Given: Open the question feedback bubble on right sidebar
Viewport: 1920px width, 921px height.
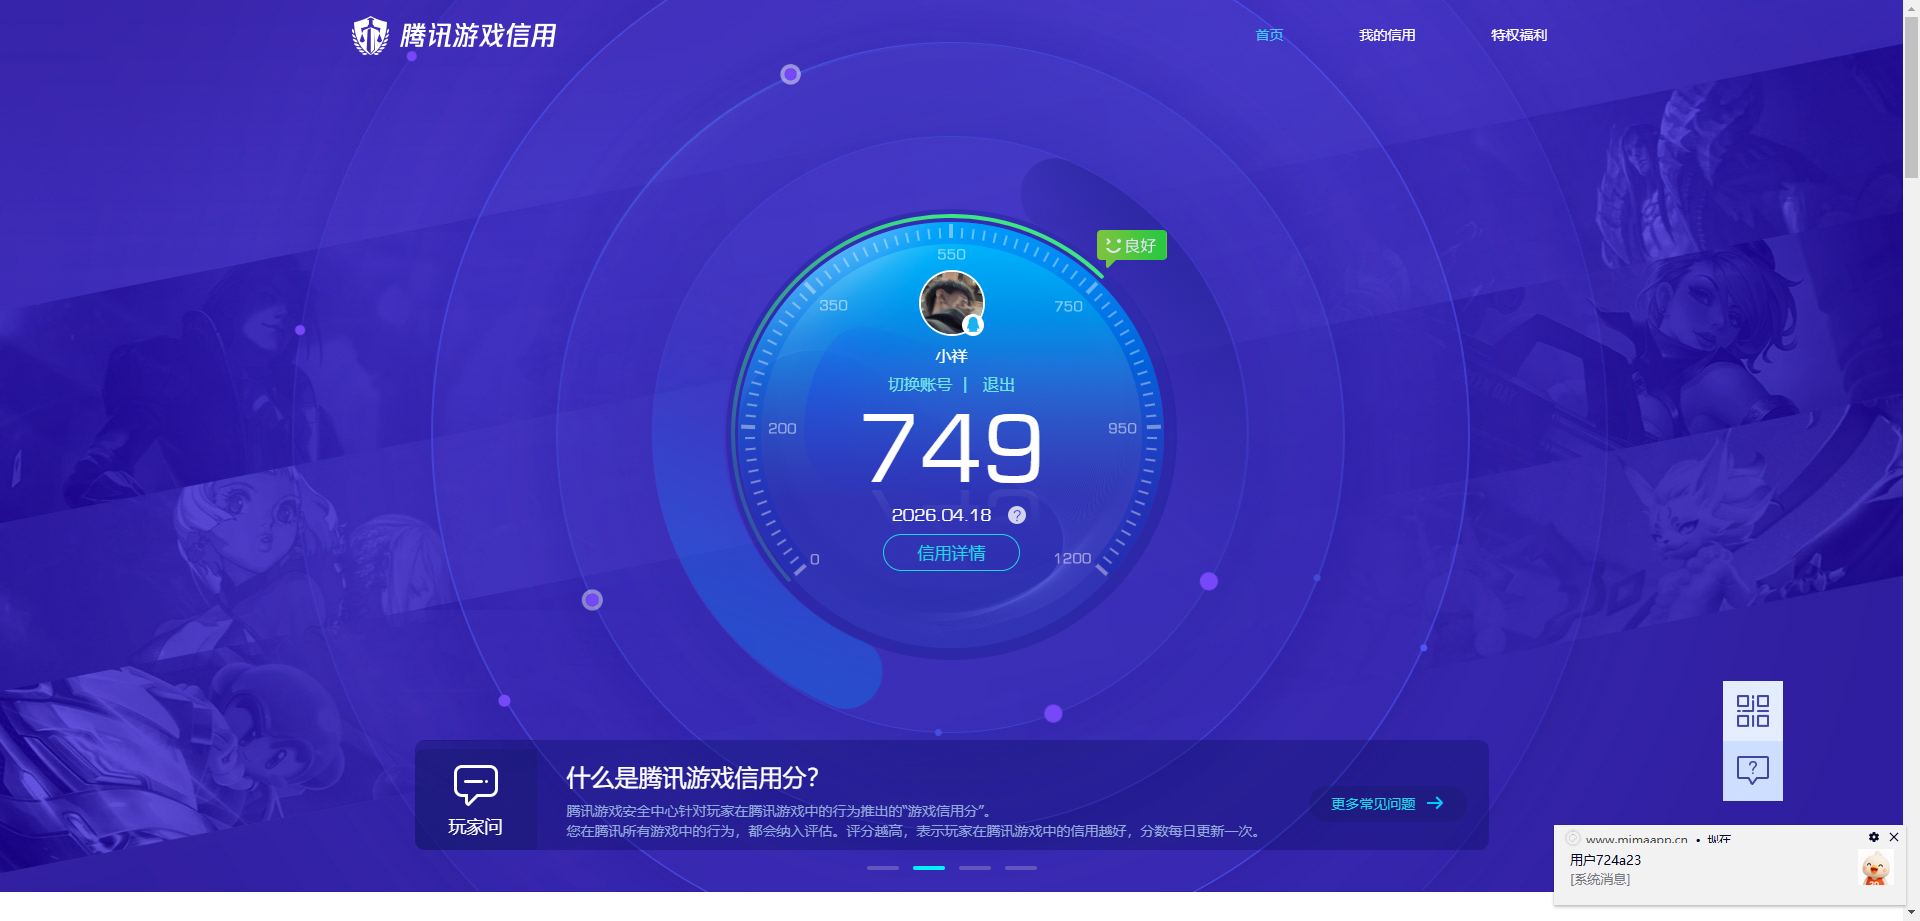Looking at the screenshot, I should tap(1752, 769).
